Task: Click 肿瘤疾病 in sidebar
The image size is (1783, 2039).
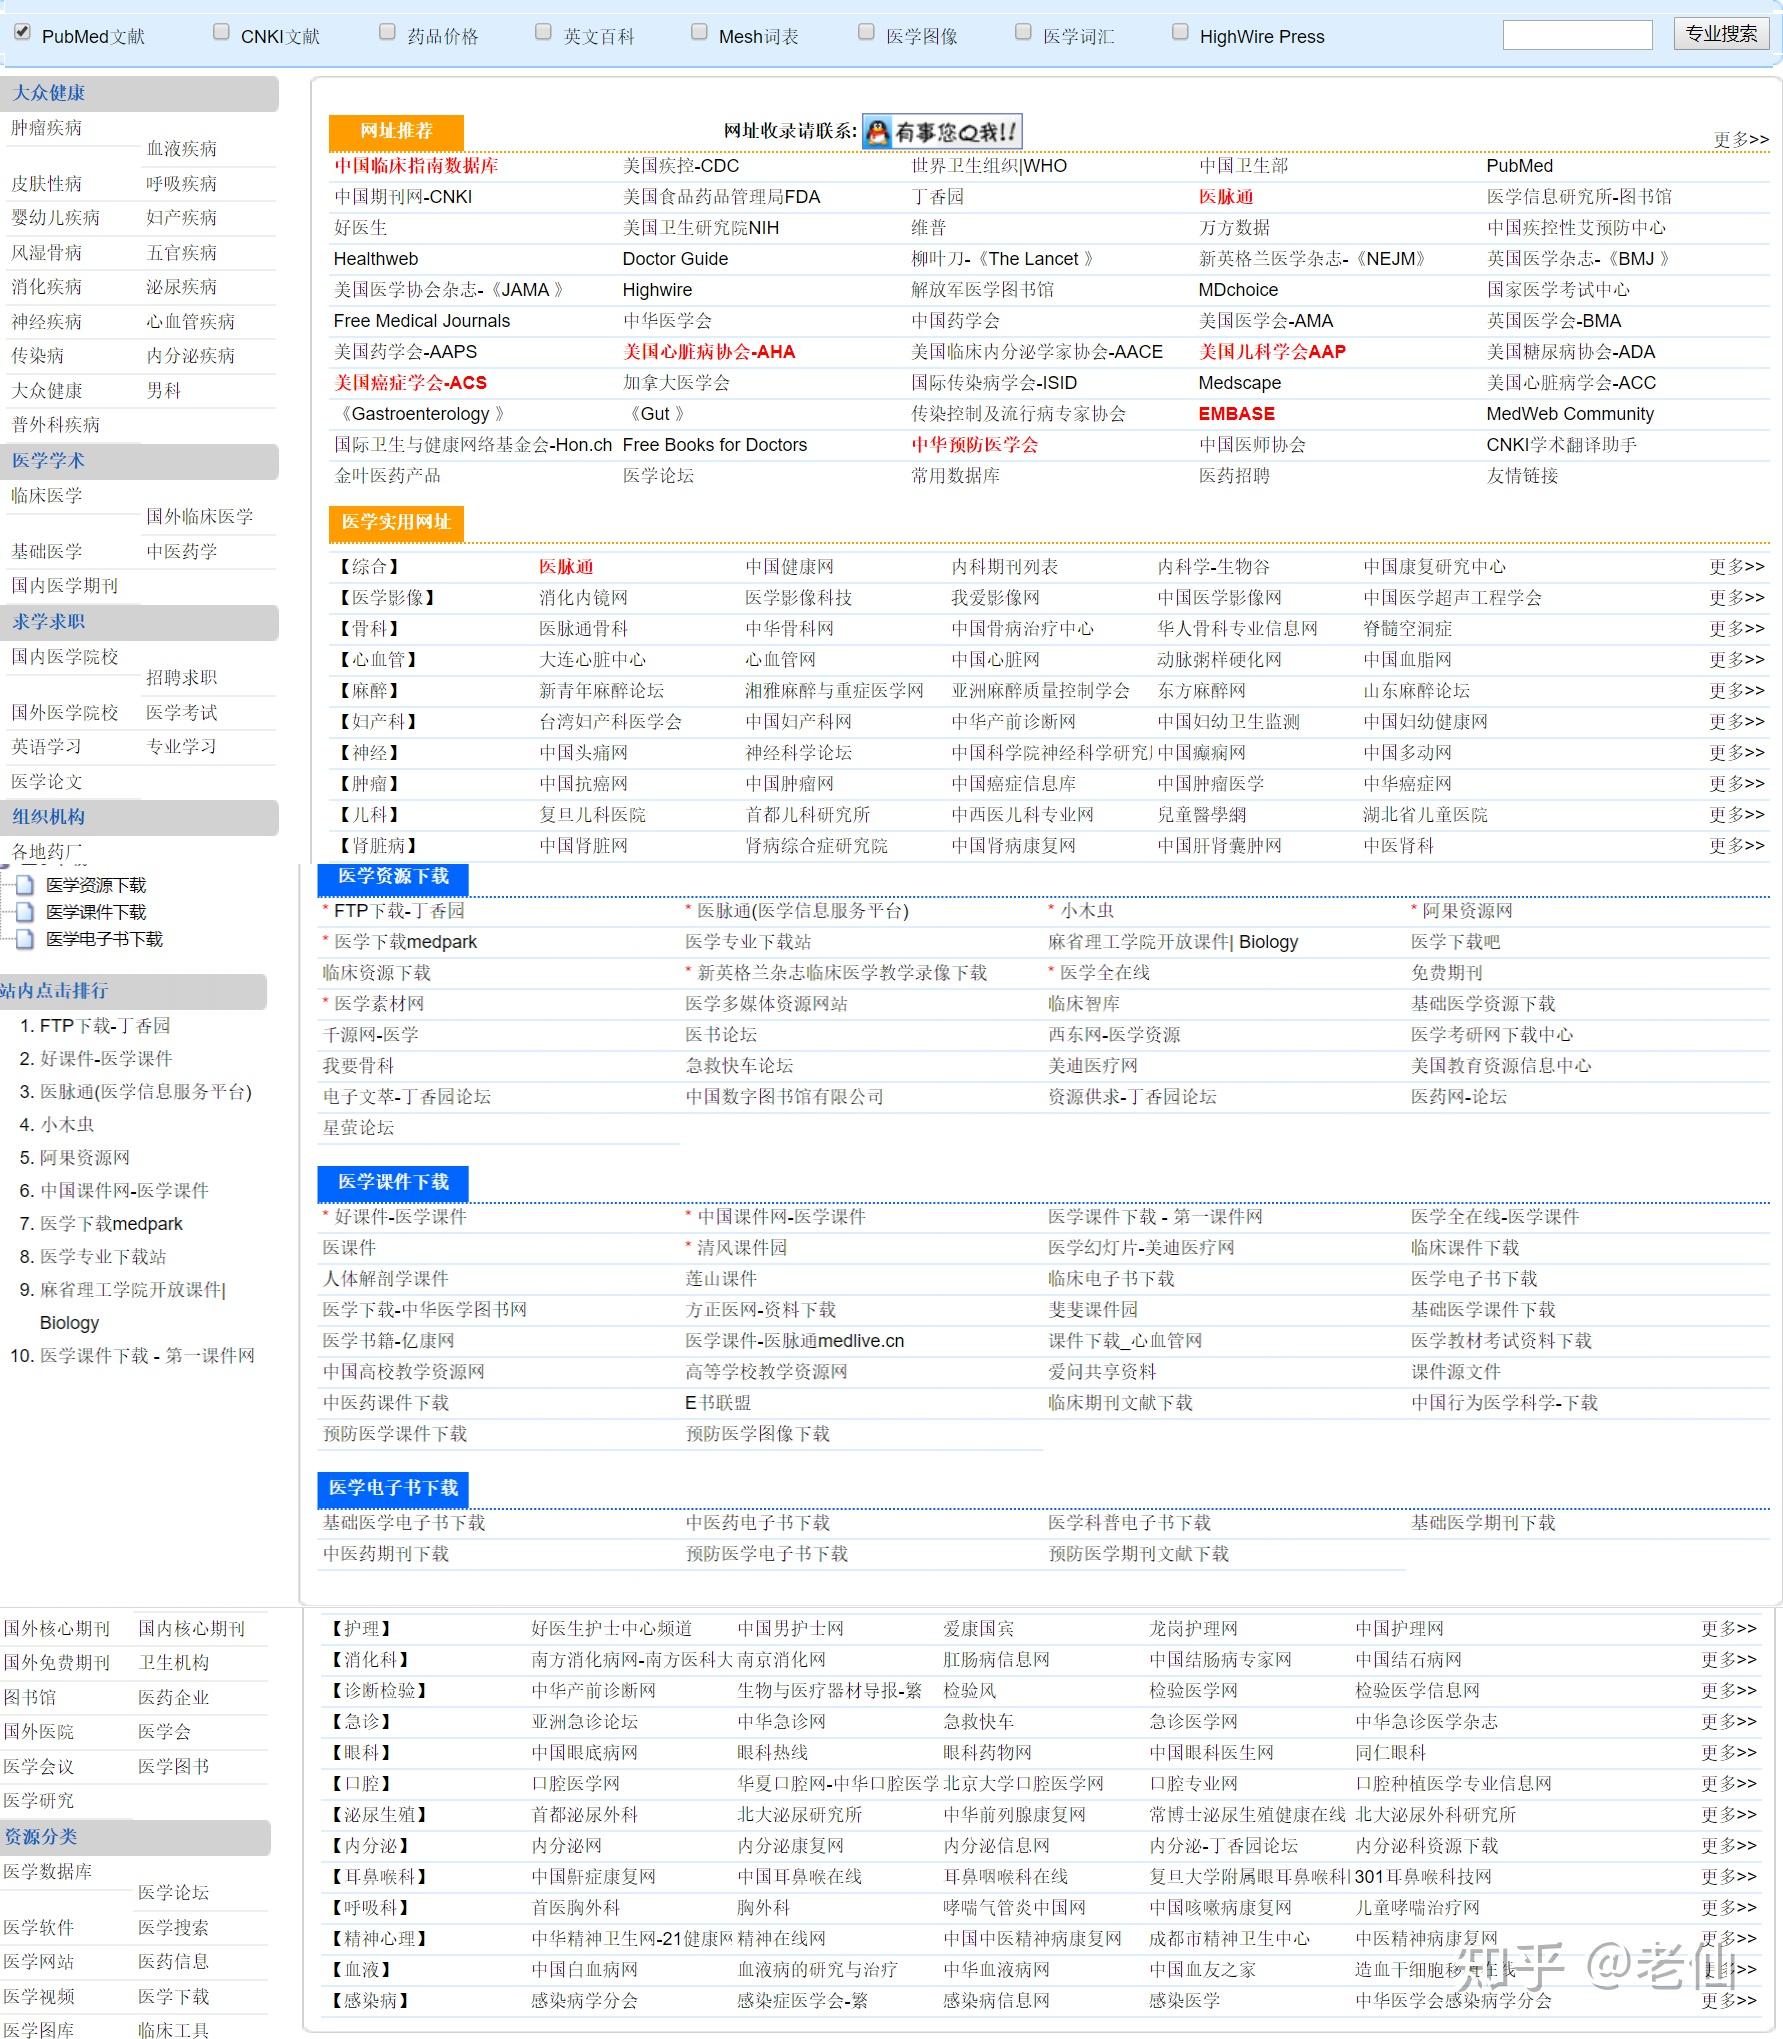Action: click(46, 128)
